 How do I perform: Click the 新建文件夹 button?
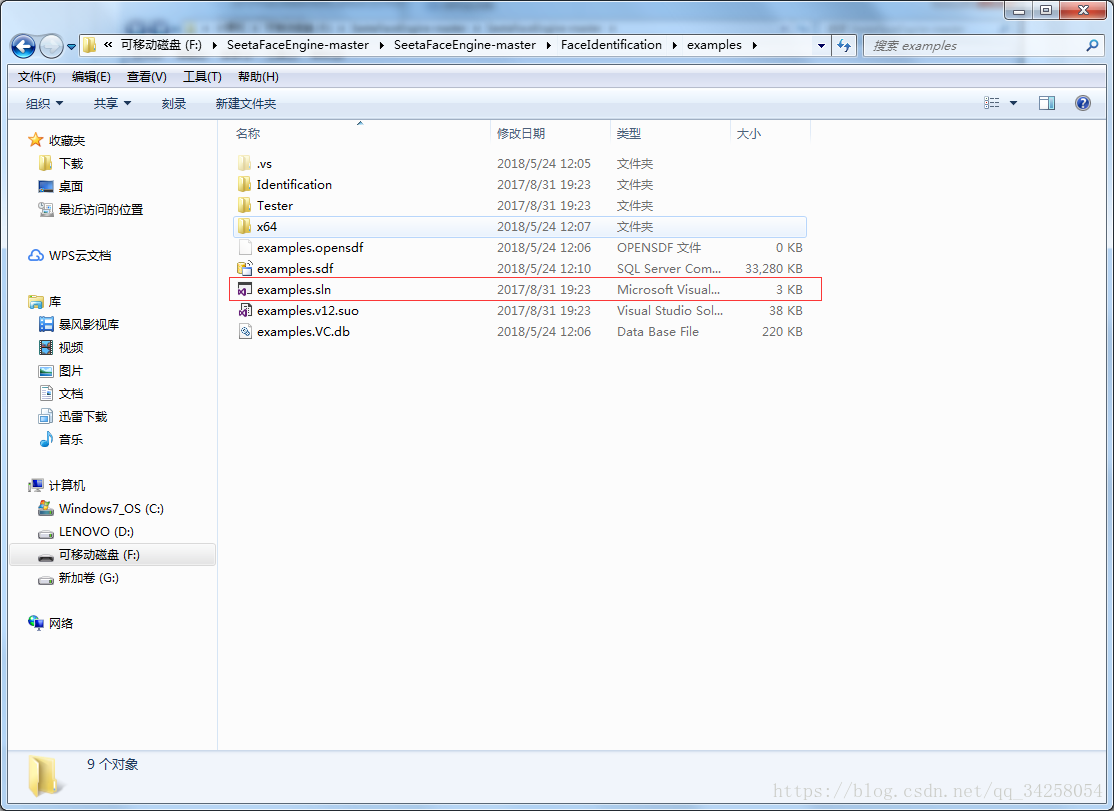coord(246,104)
